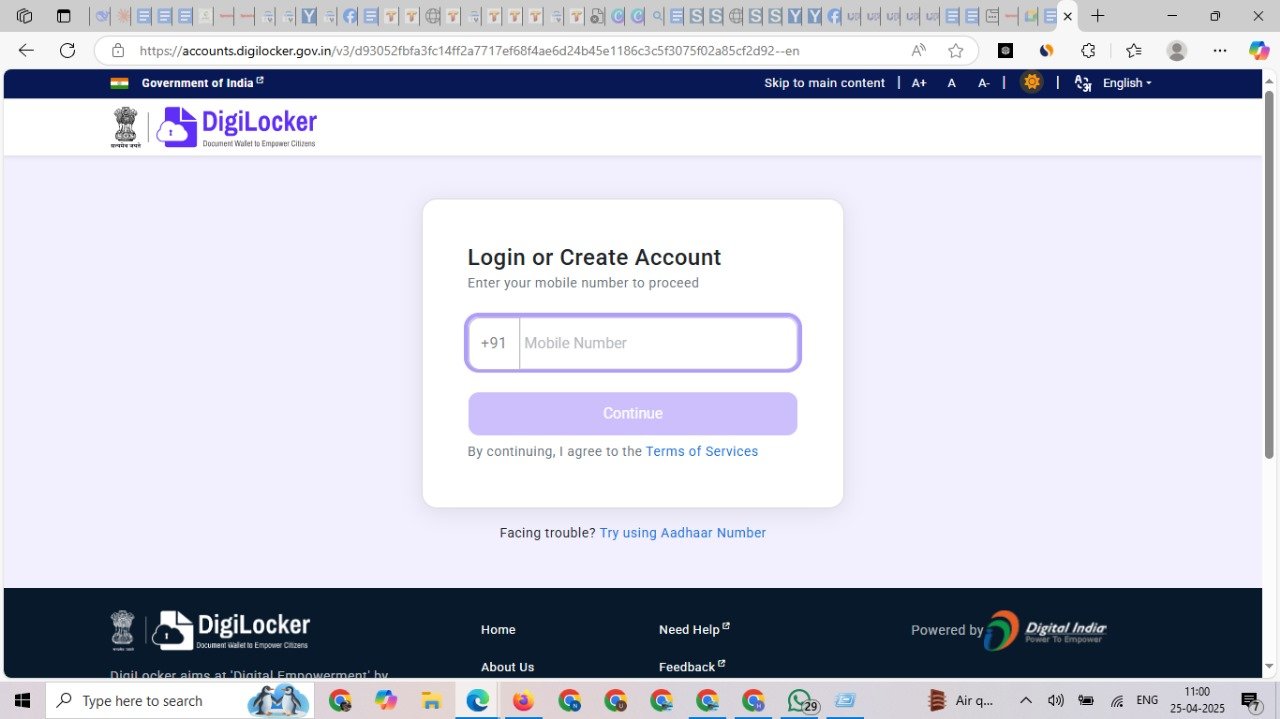
Task: Click the page vertical scrollbar
Action: [x=1270, y=273]
